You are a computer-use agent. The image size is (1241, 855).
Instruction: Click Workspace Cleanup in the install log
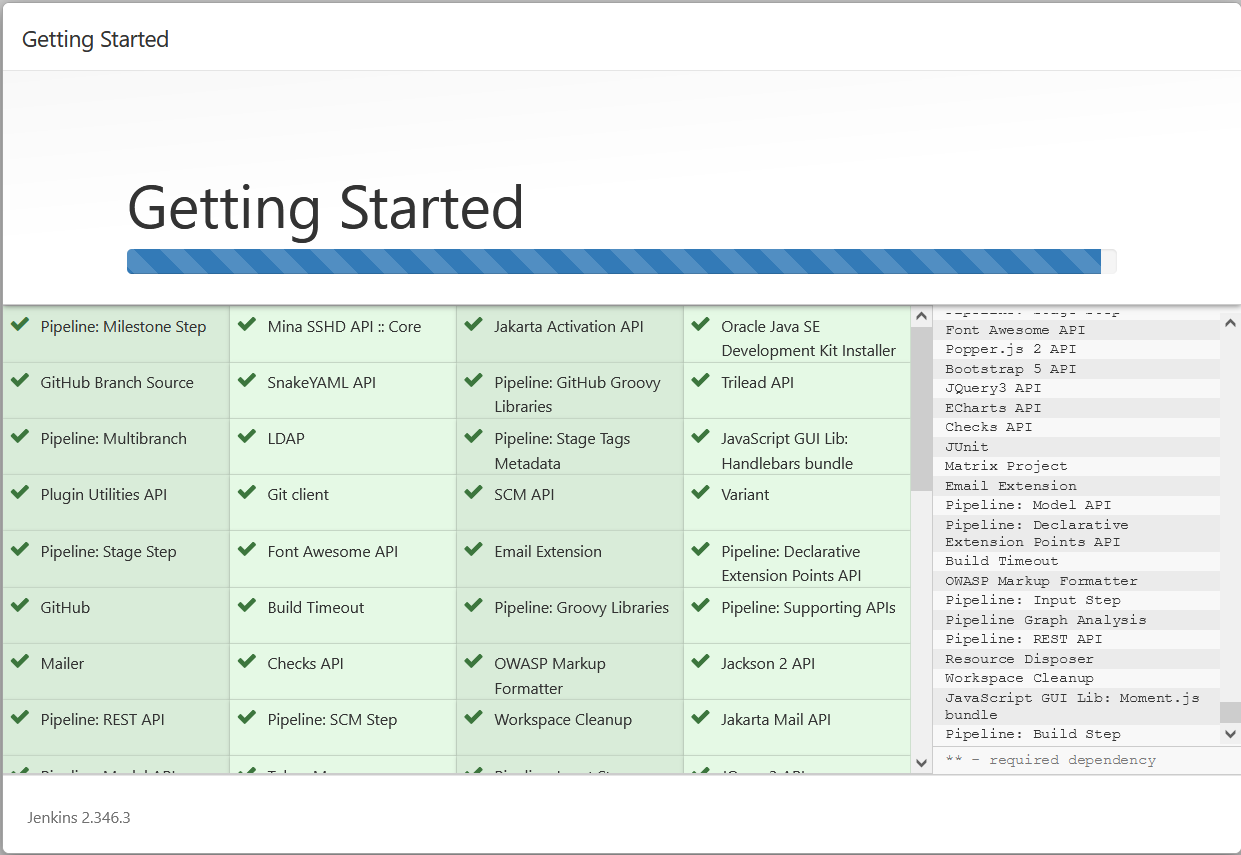click(1019, 678)
